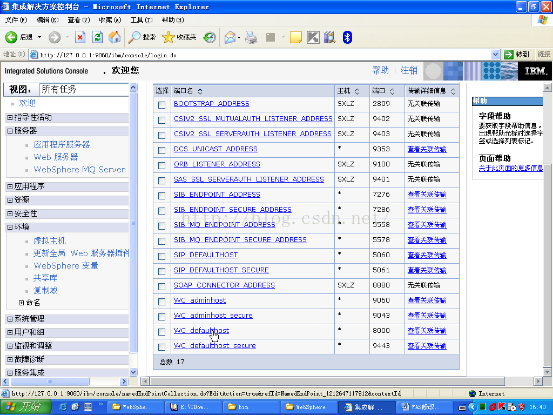Select checkbox for SIB_ENDPOINT_ADDRESS row
The width and height of the screenshot is (553, 415).
[162, 196]
